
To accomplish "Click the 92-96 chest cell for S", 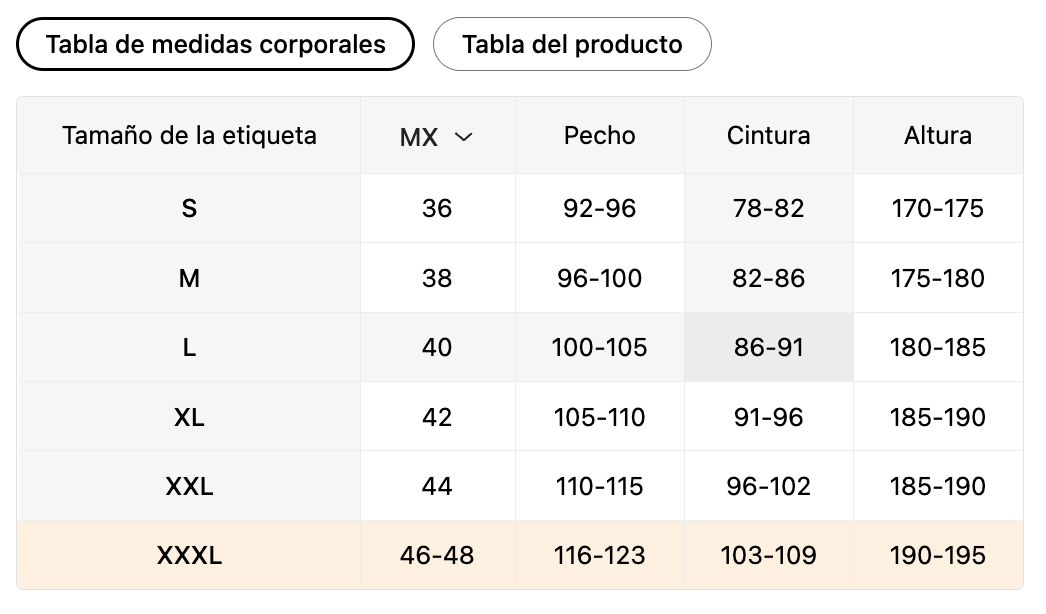I will [600, 208].
